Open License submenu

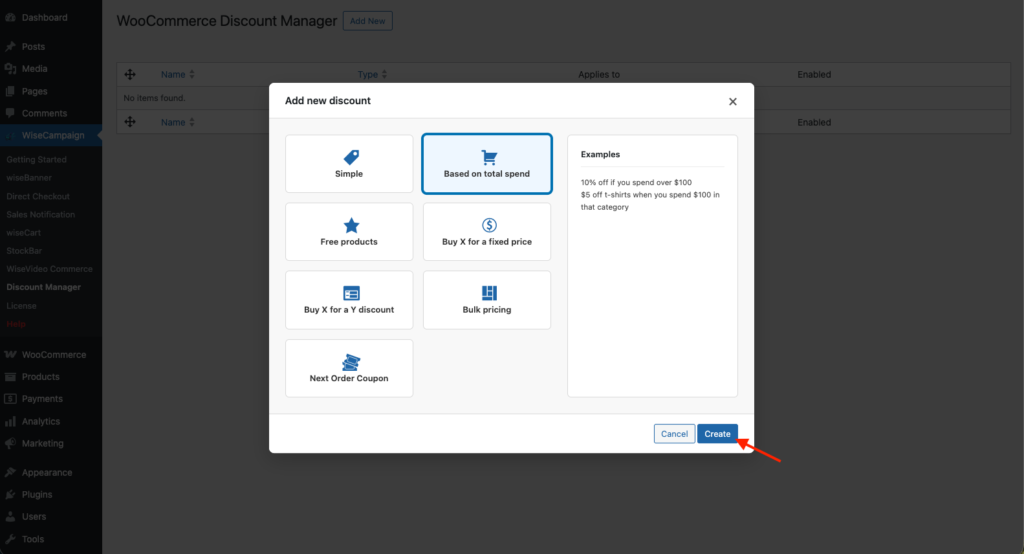pyautogui.click(x=22, y=306)
